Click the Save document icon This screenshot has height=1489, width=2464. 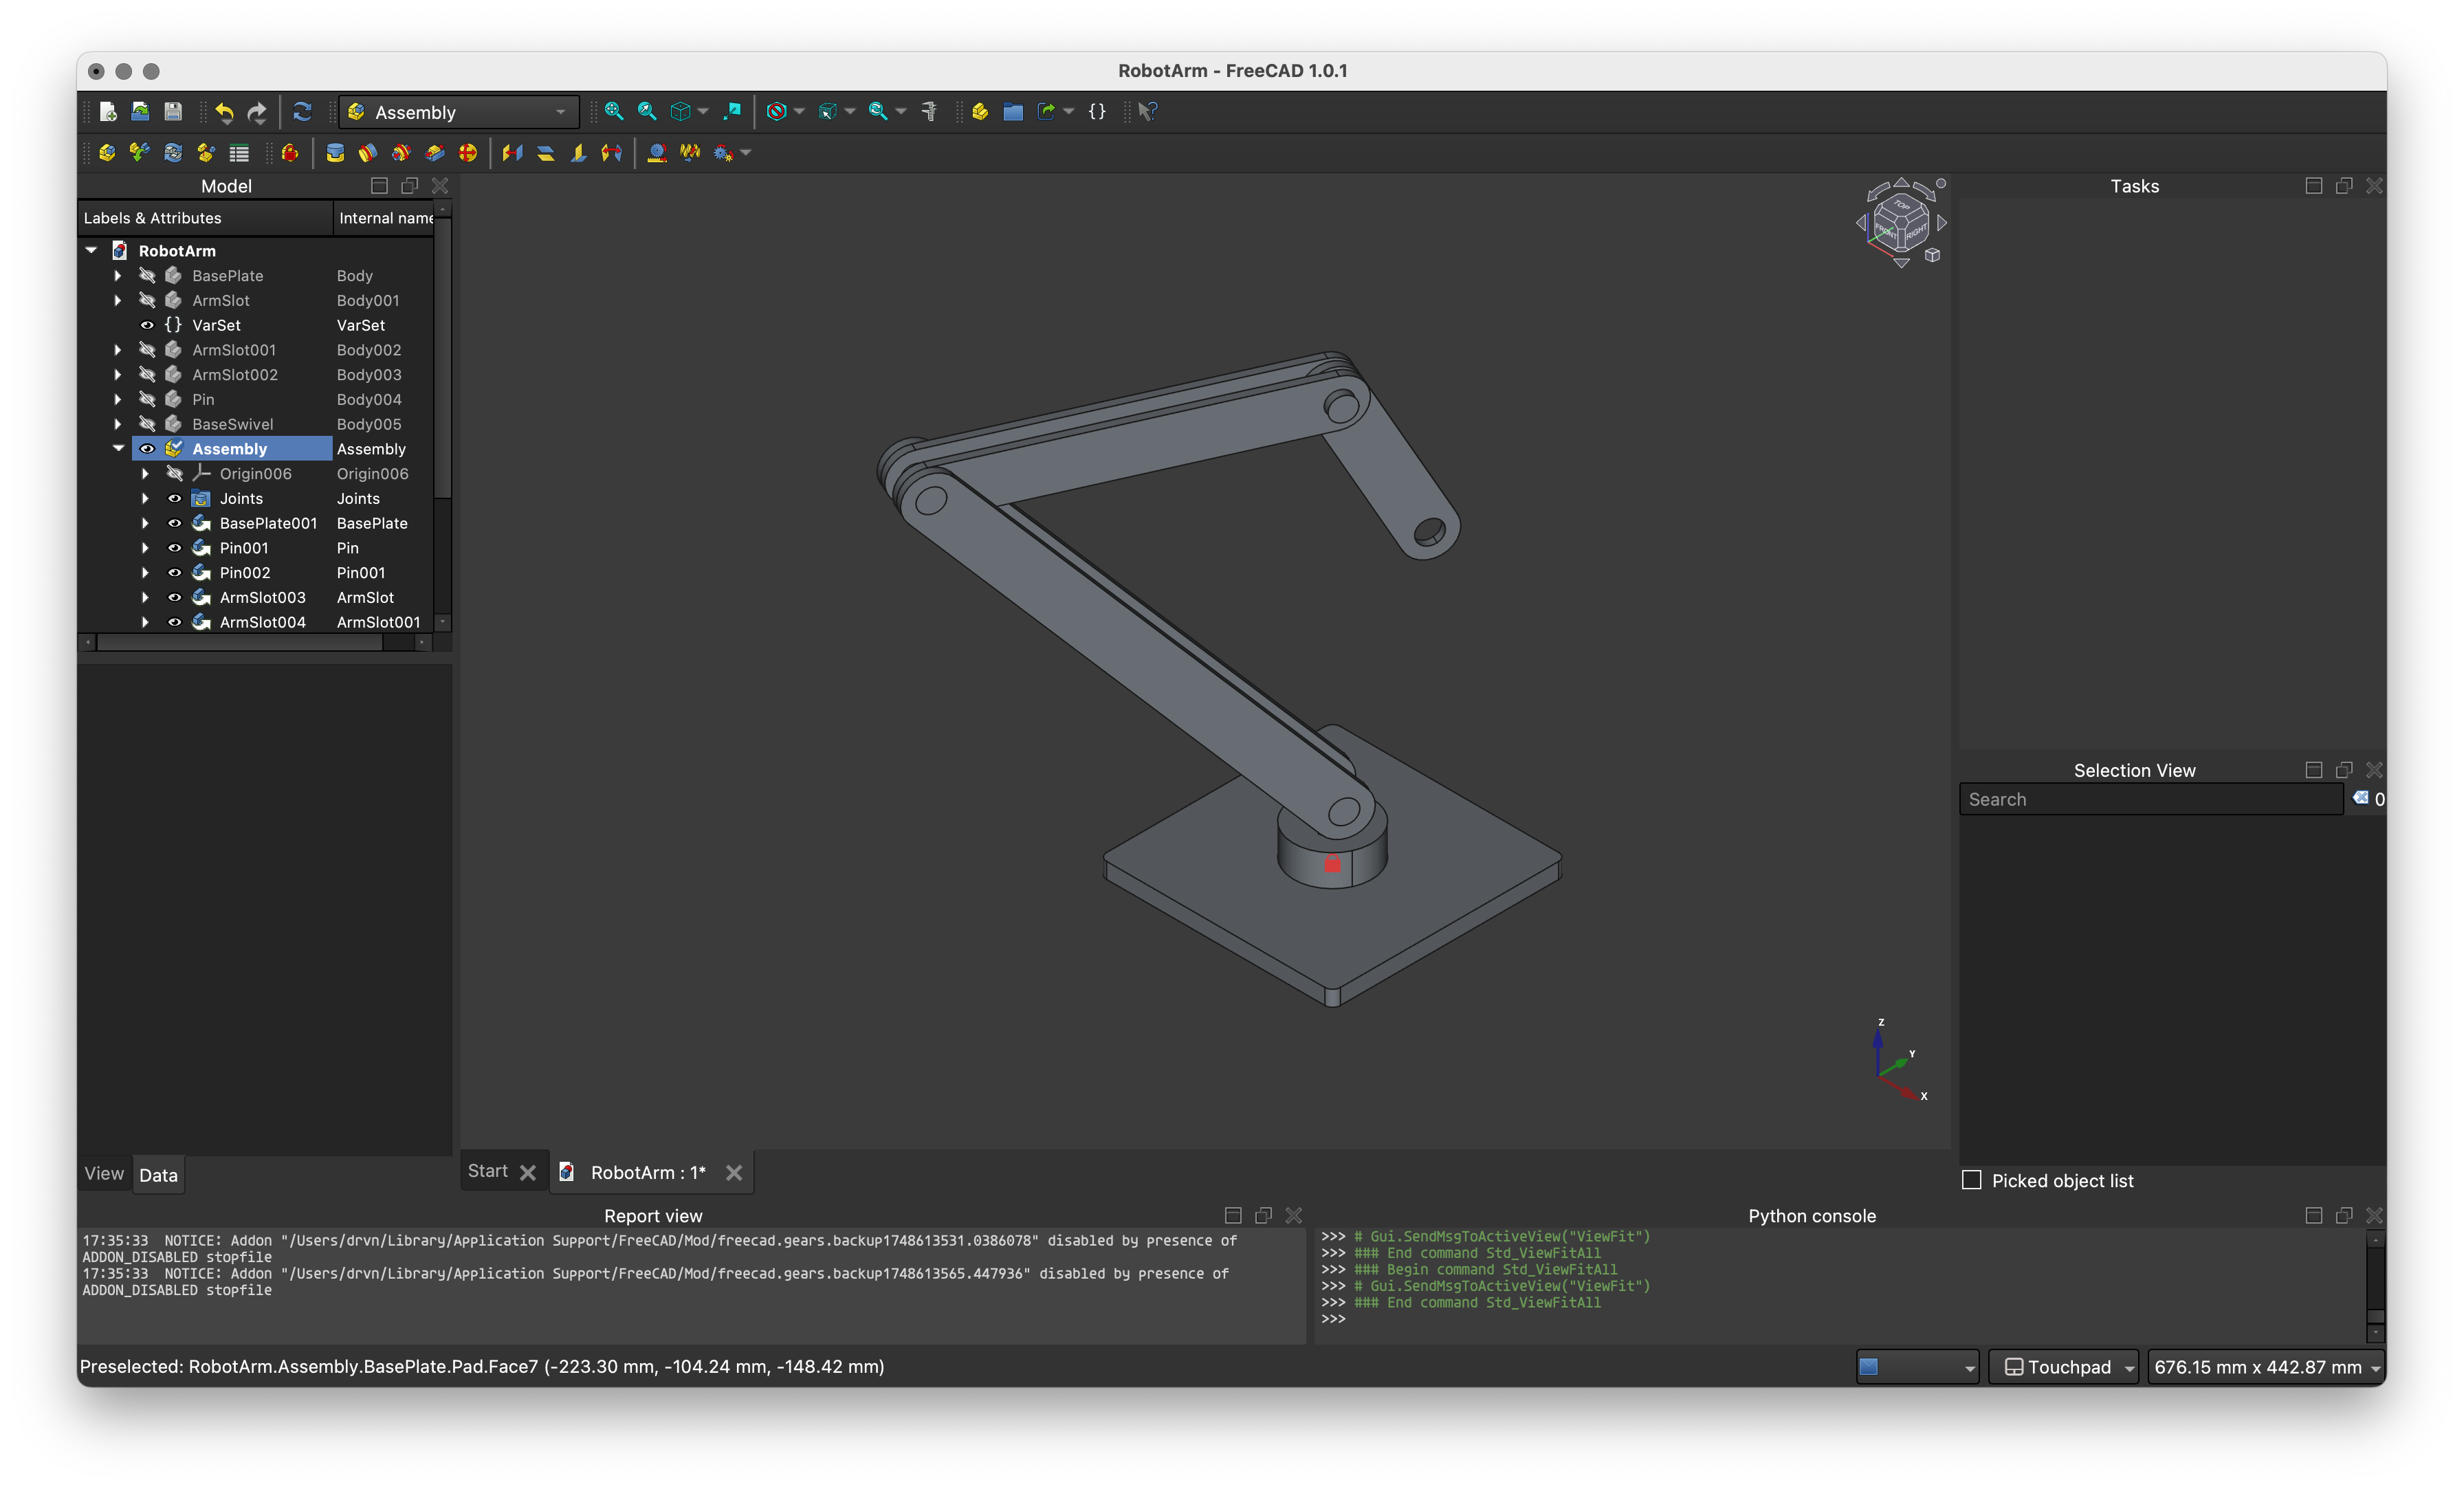coord(173,112)
